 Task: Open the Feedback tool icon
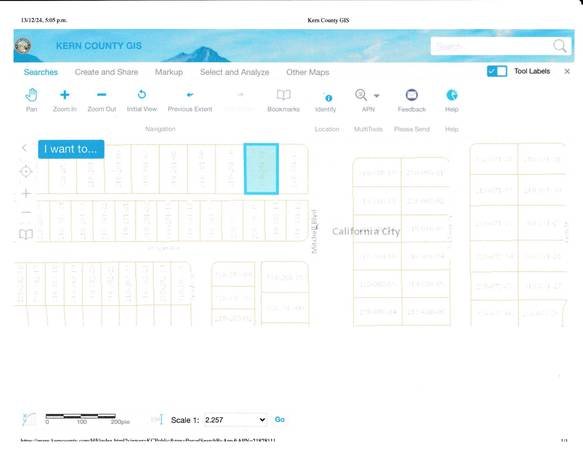pyautogui.click(x=412, y=95)
